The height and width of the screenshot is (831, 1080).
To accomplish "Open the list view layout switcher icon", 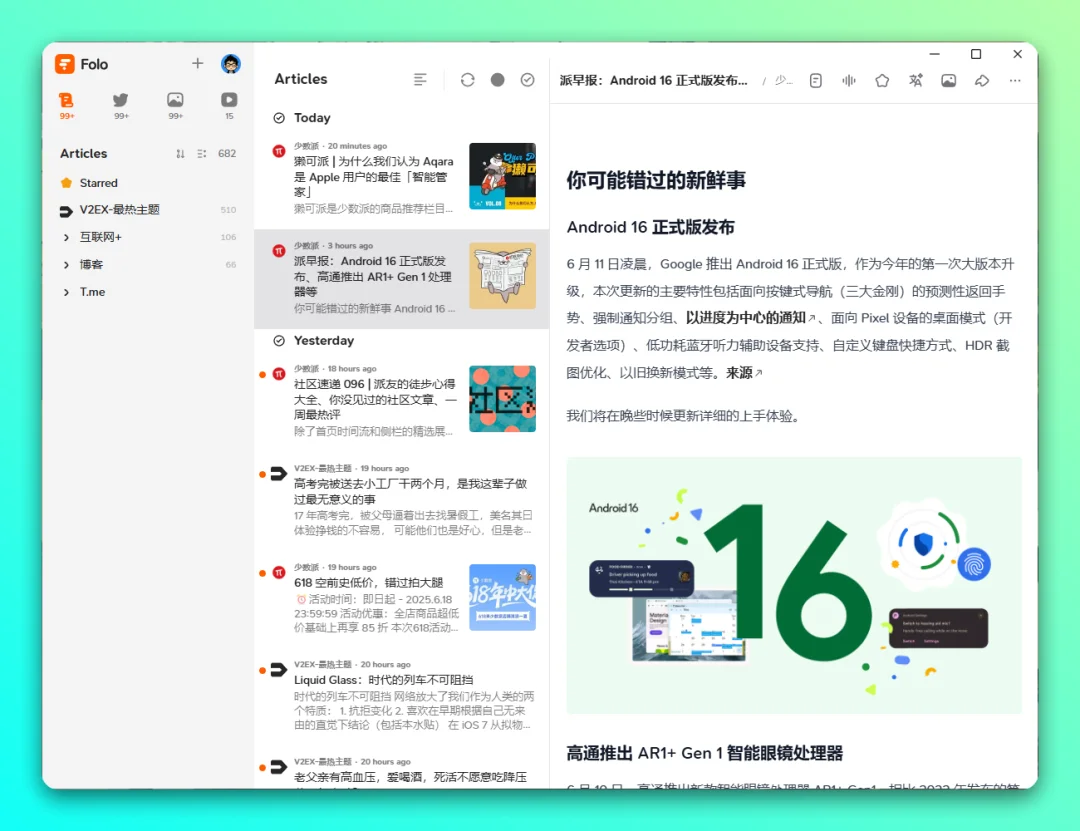I will (x=420, y=80).
